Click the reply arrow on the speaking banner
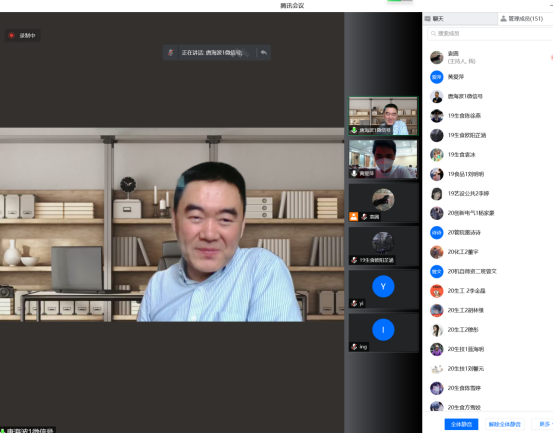 point(263,53)
